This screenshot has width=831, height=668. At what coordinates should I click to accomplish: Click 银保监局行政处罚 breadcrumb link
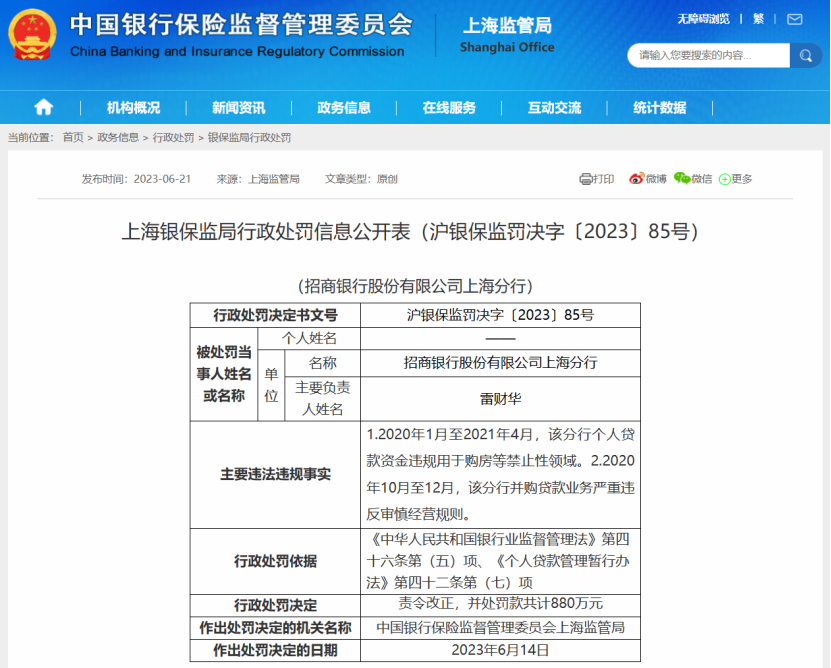click(x=249, y=138)
